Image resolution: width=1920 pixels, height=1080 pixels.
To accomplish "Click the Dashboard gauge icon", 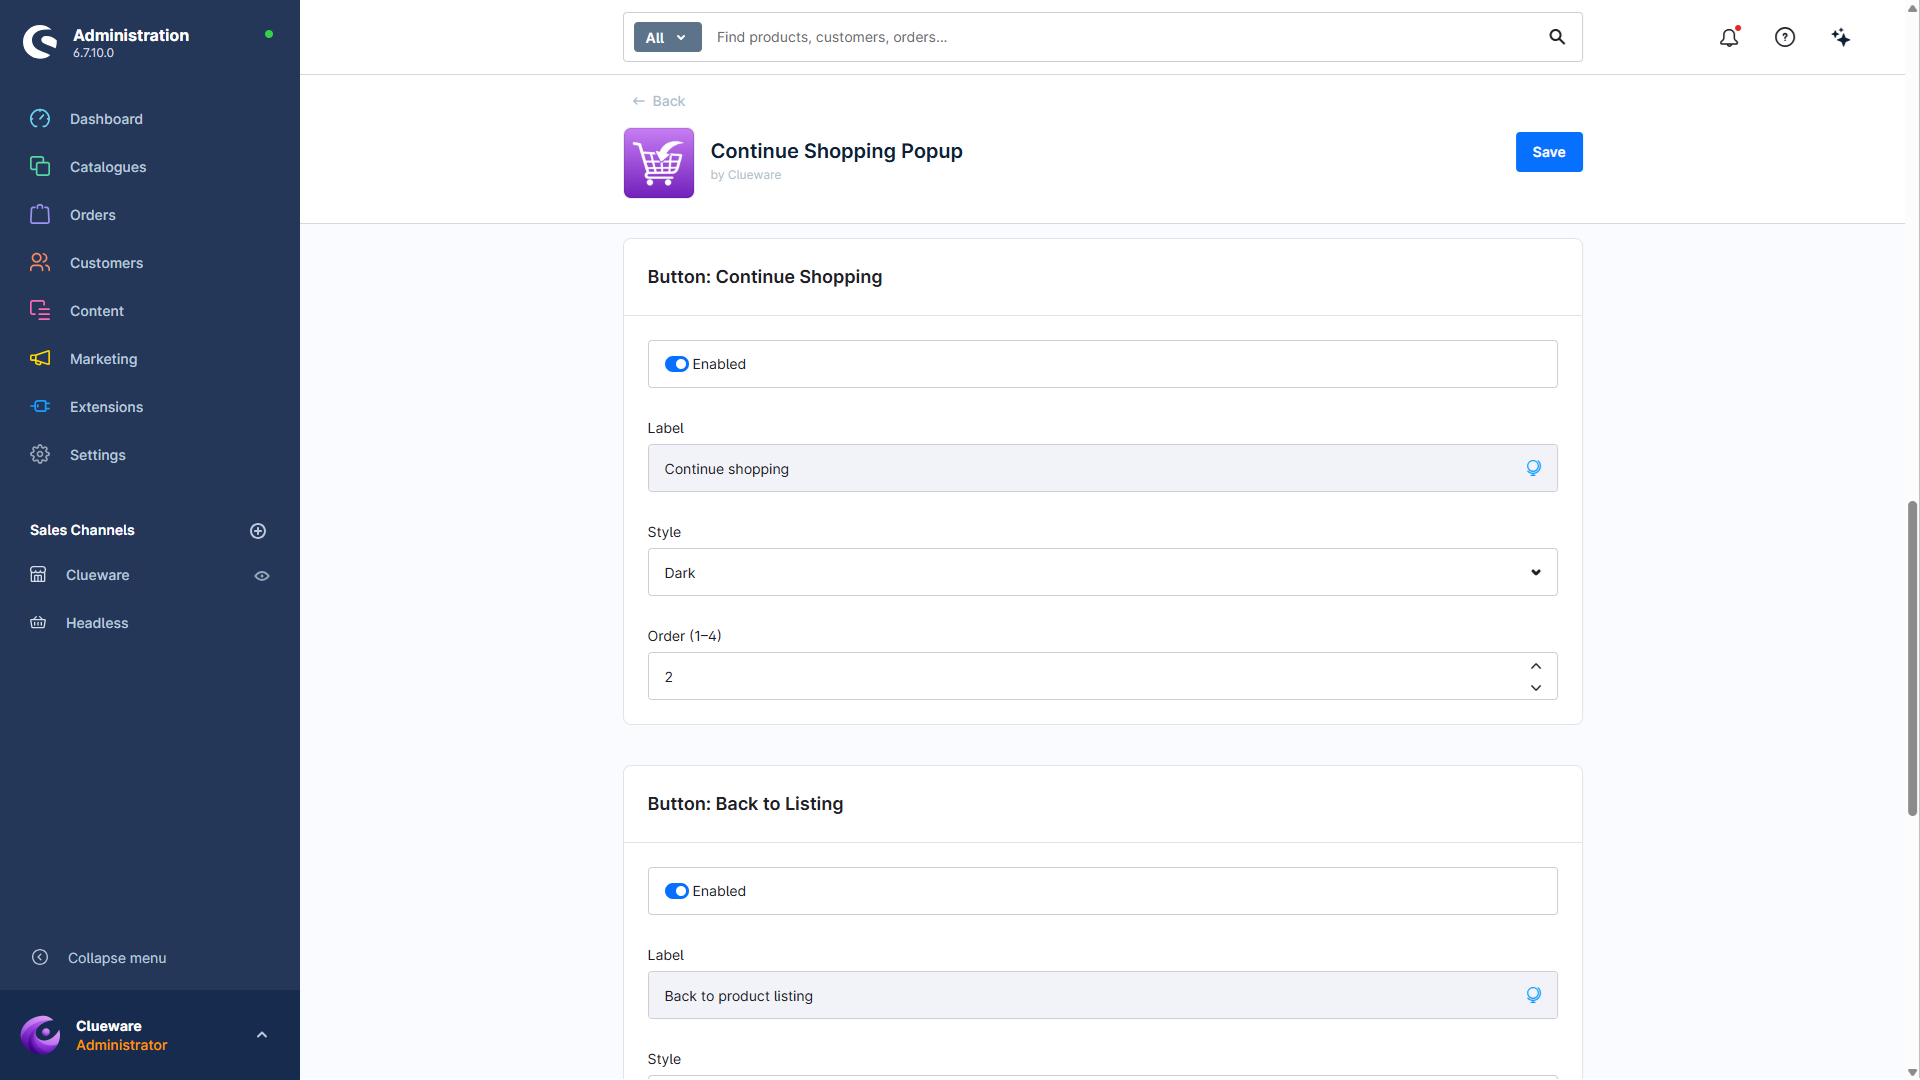I will [x=40, y=119].
